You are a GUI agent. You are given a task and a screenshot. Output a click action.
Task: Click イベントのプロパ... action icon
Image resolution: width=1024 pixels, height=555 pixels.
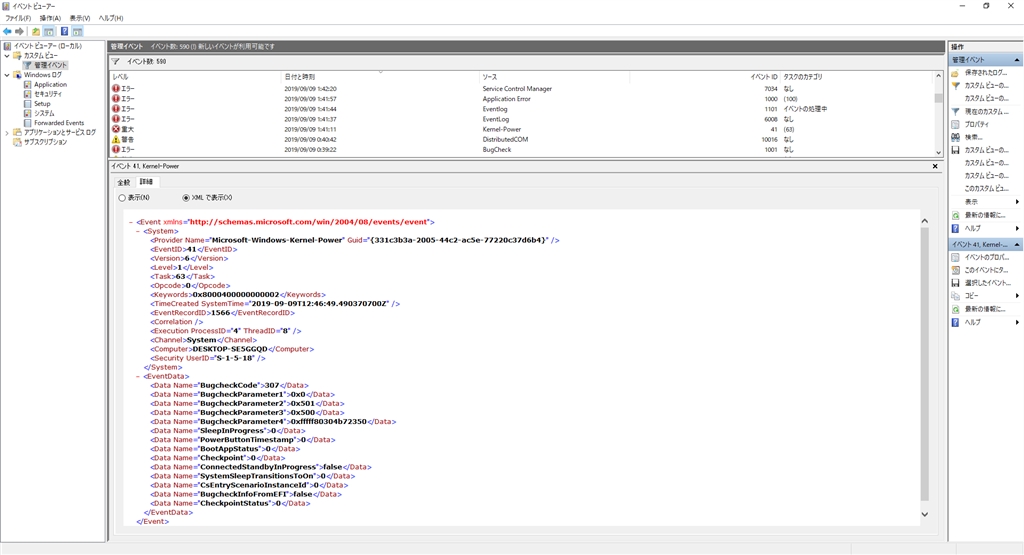[x=955, y=257]
